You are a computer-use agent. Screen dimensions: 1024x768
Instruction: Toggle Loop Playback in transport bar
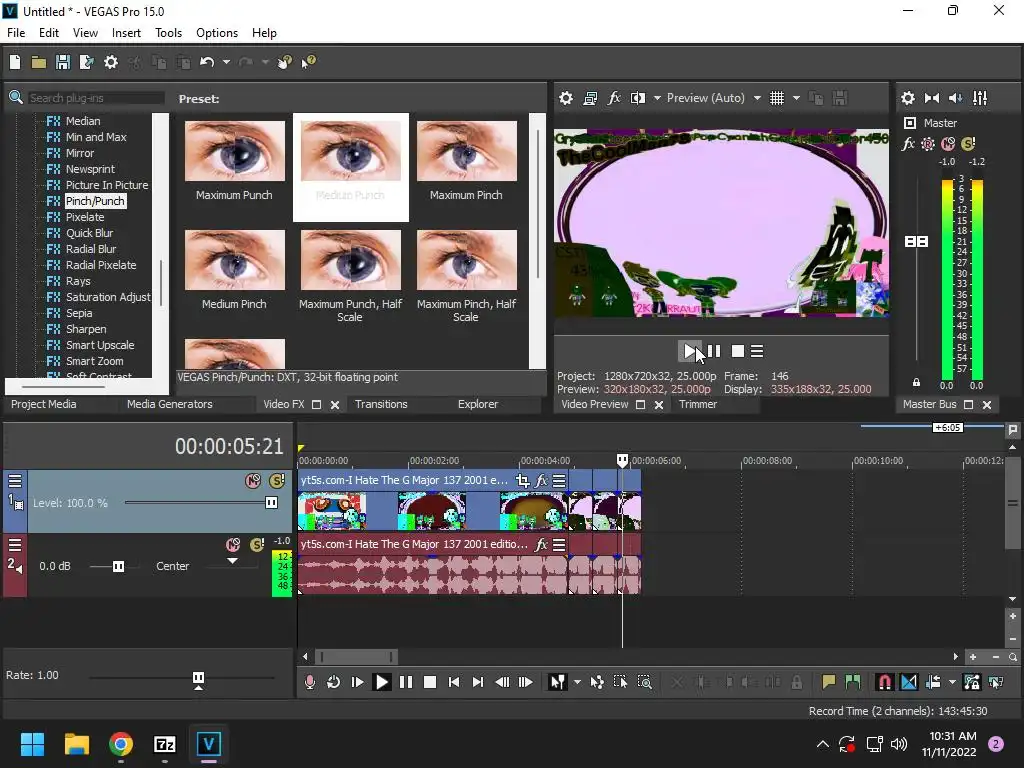(333, 682)
